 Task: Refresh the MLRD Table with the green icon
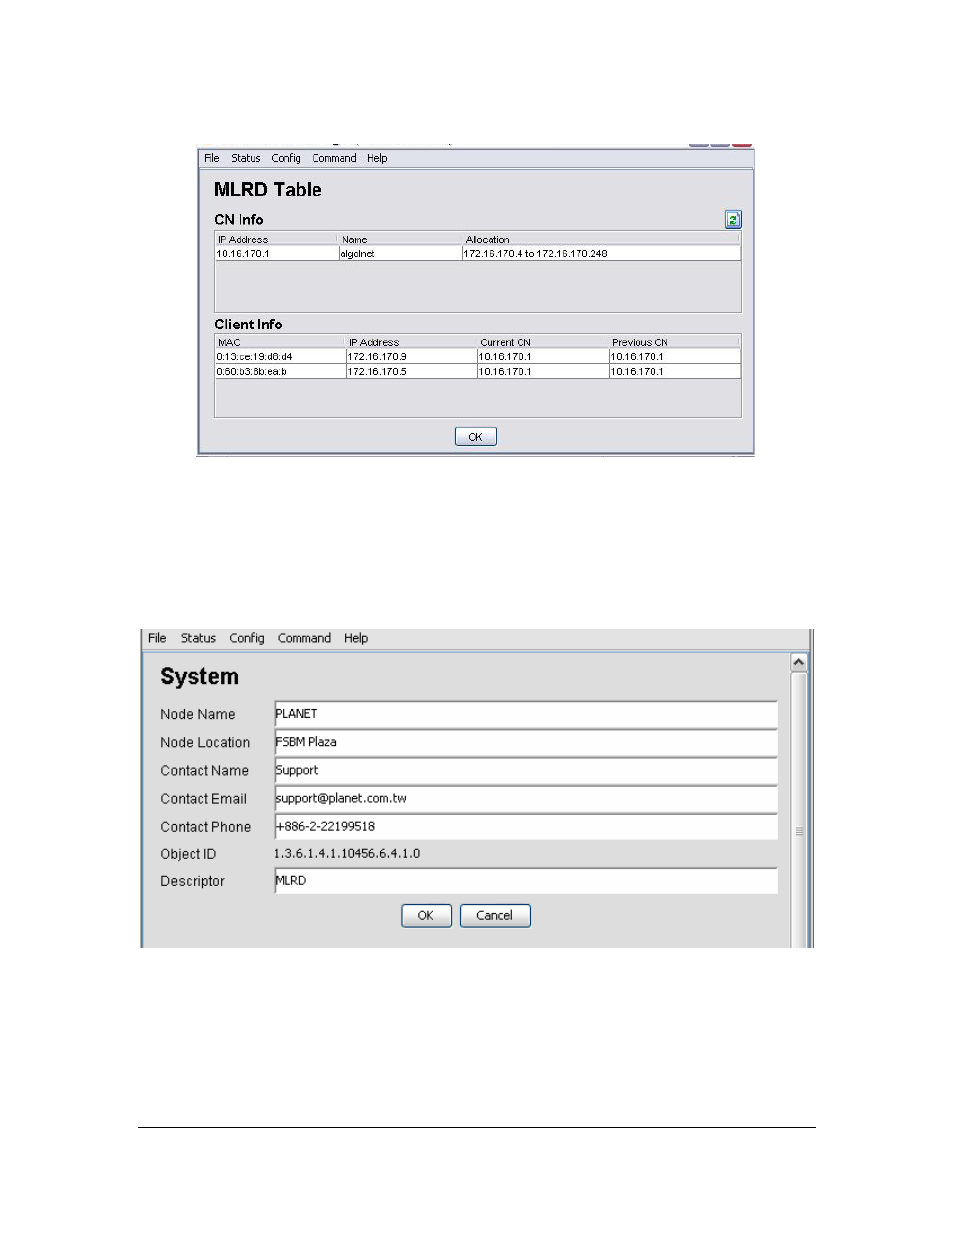pyautogui.click(x=733, y=220)
